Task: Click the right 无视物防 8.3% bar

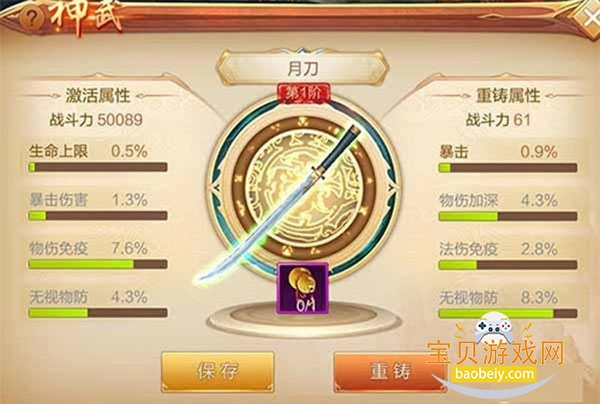Action: (508, 314)
